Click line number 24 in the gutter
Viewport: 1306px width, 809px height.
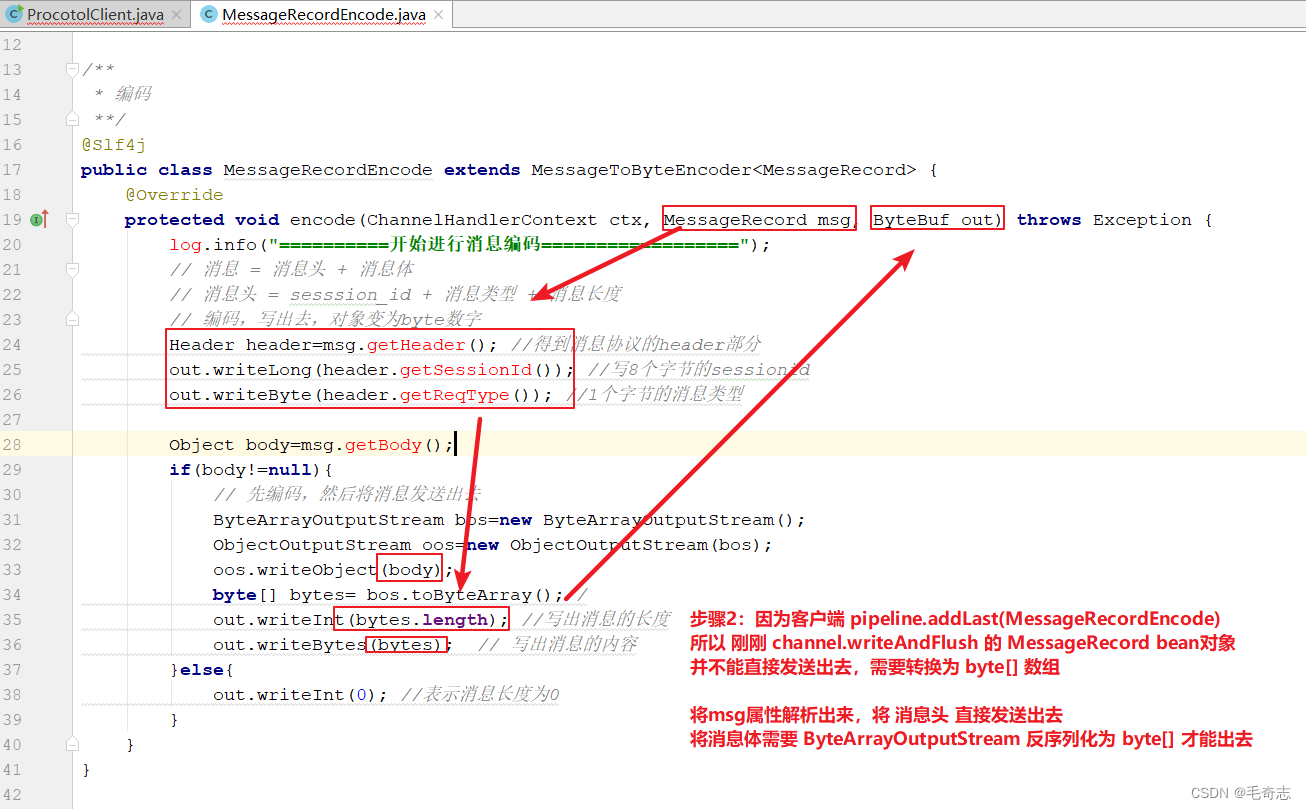(x=12, y=344)
